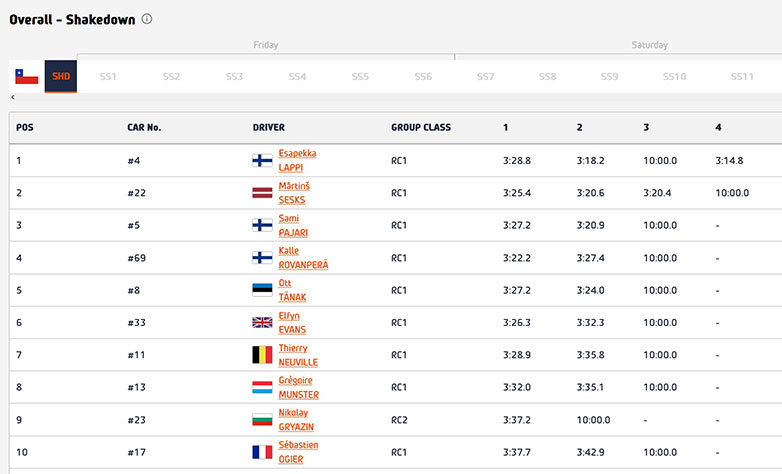Click the Luxembourg flag beside Grégoire Munster
Image resolution: width=782 pixels, height=474 pixels.
point(262,387)
